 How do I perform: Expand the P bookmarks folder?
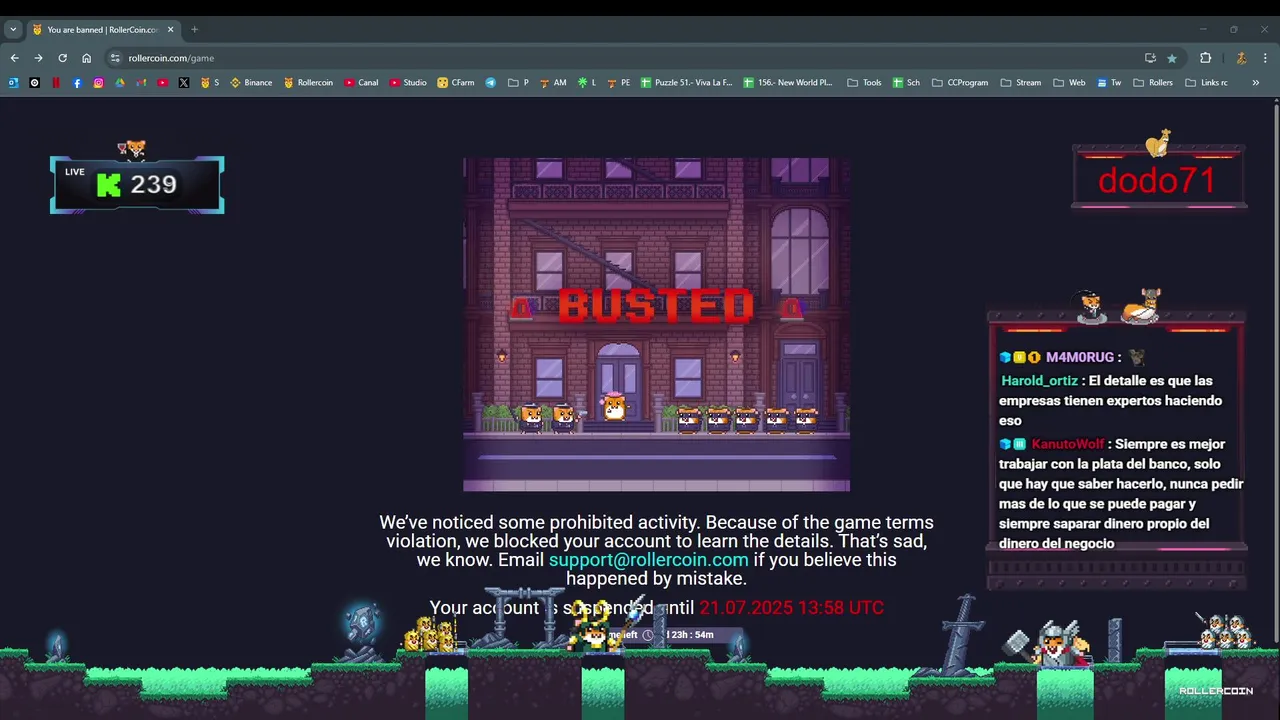(x=518, y=83)
